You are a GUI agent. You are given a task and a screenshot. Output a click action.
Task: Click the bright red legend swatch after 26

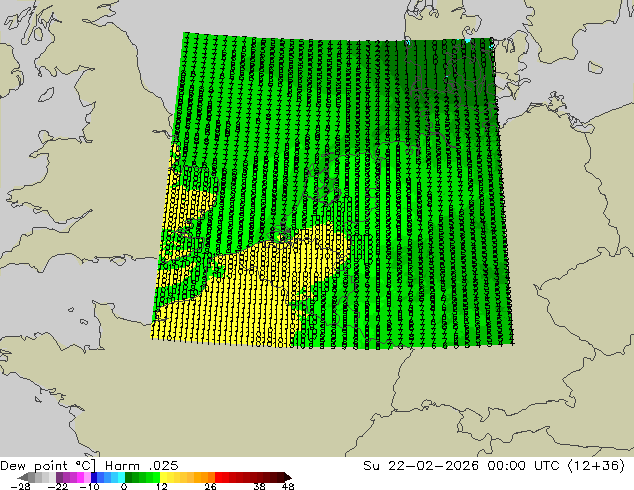218,477
